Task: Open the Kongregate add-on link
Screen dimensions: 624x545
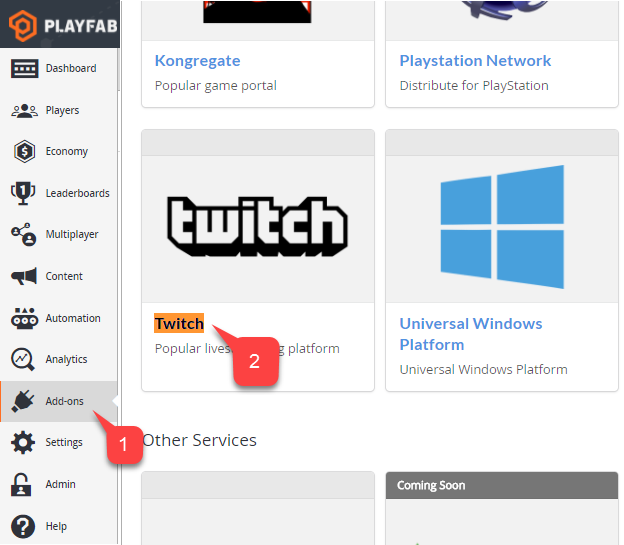Action: [x=197, y=61]
